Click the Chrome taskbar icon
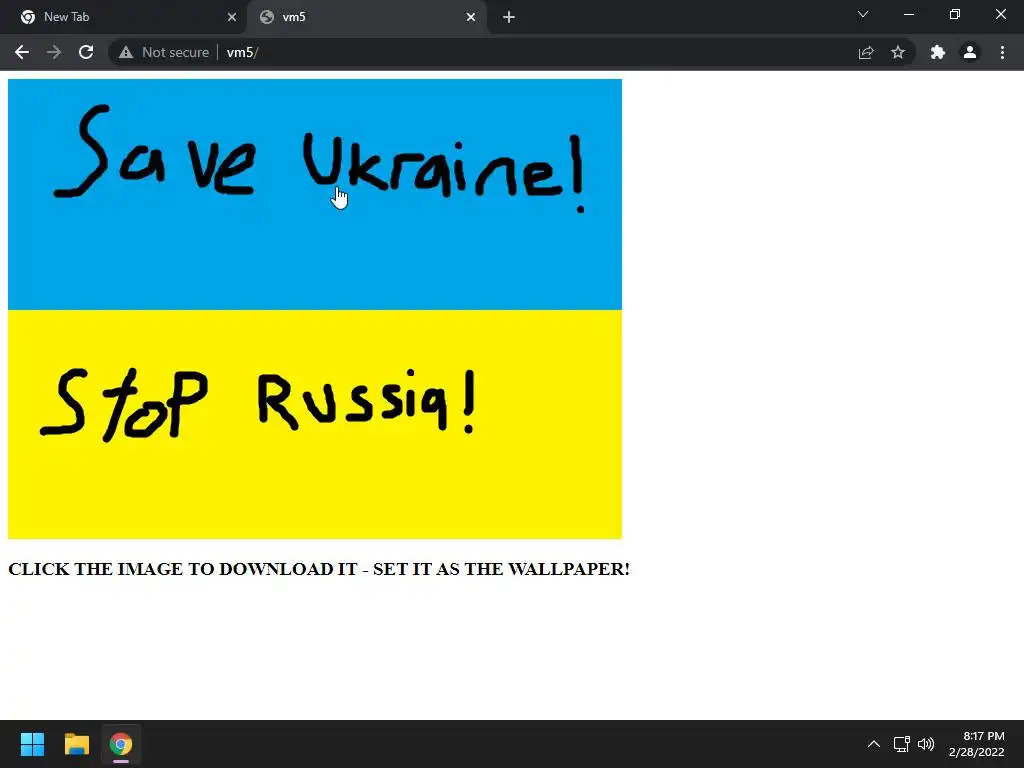The width and height of the screenshot is (1024, 768). tap(121, 744)
